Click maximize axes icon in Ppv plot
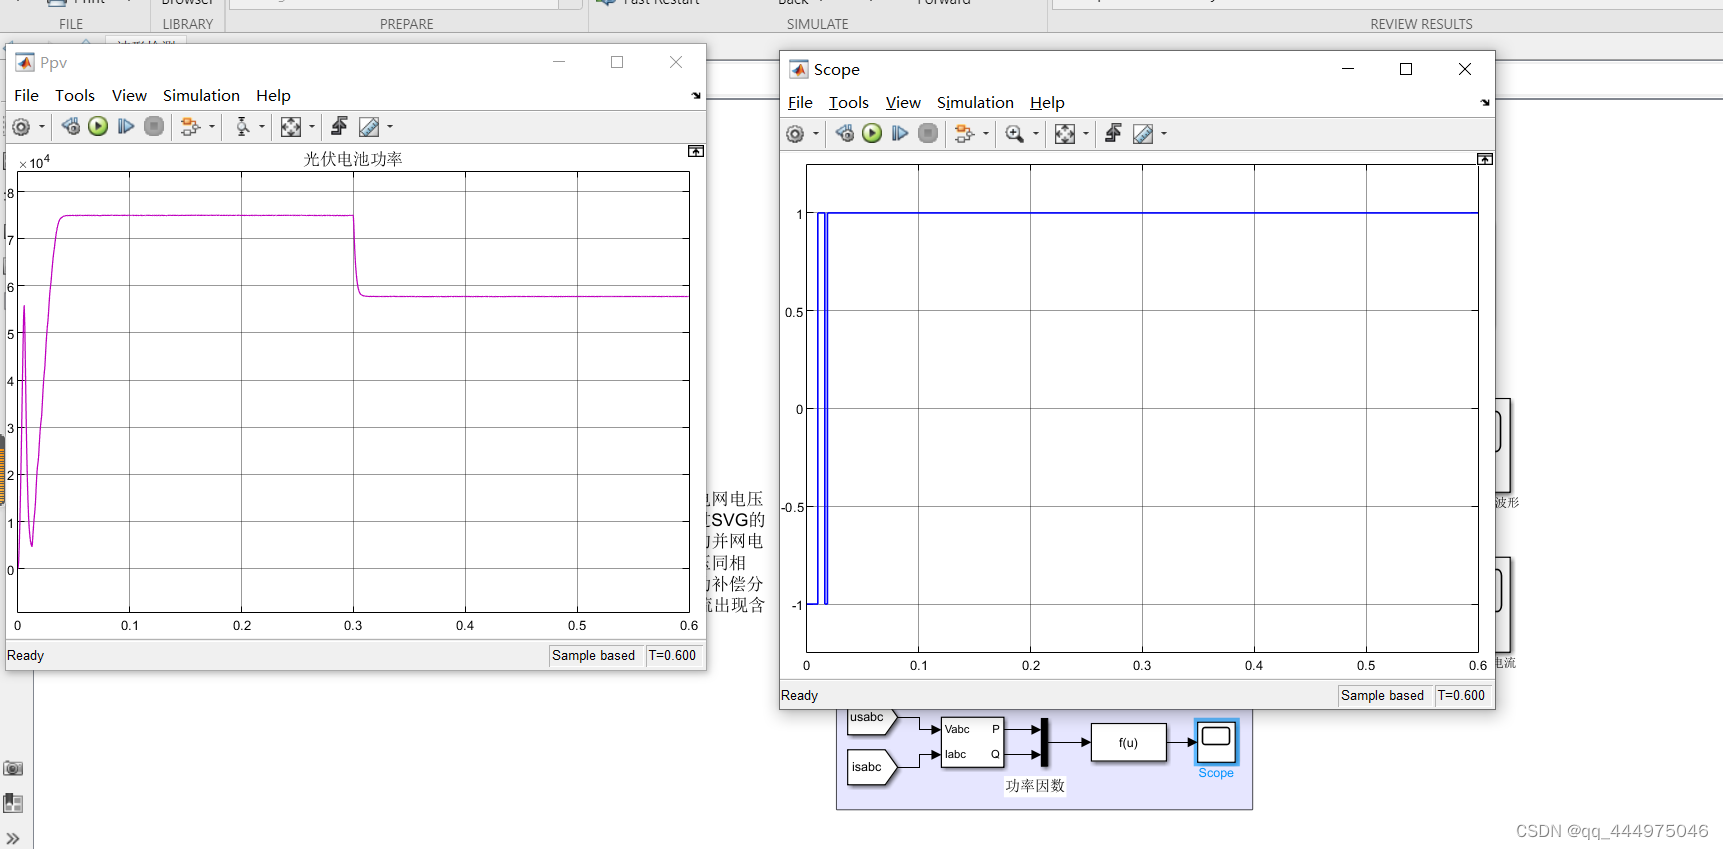The height and width of the screenshot is (849, 1723). (696, 151)
